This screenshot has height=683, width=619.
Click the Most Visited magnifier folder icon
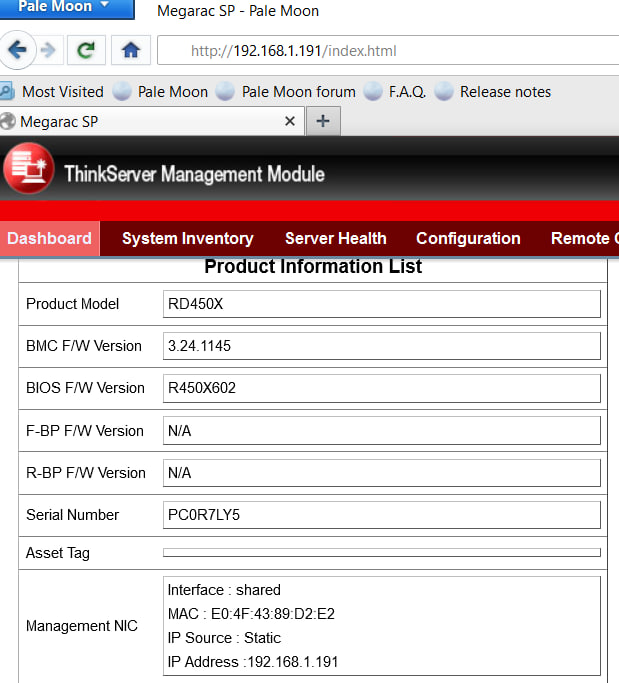[x=7, y=91]
